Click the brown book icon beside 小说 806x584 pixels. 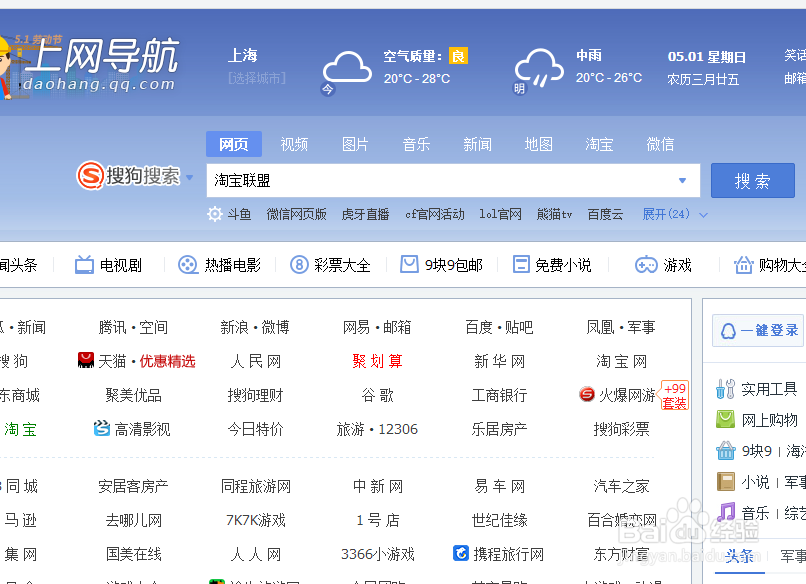[x=725, y=482]
